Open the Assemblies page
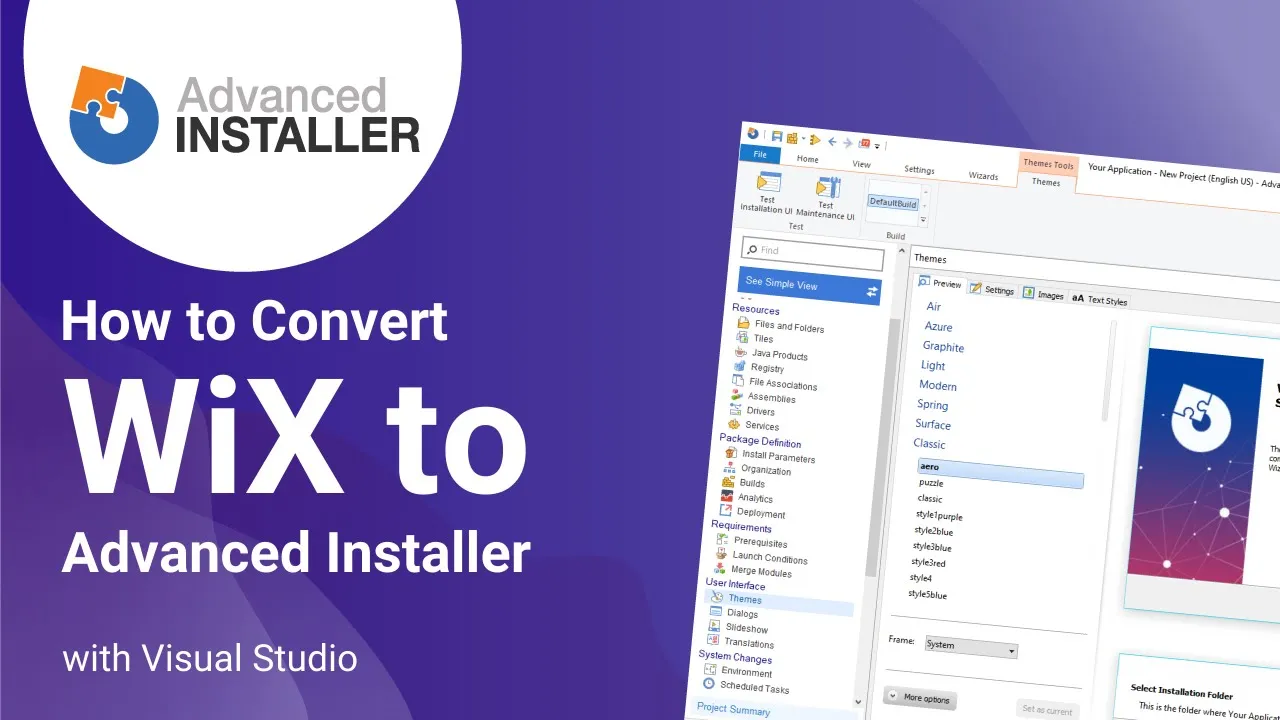The image size is (1280, 720). coord(762,396)
